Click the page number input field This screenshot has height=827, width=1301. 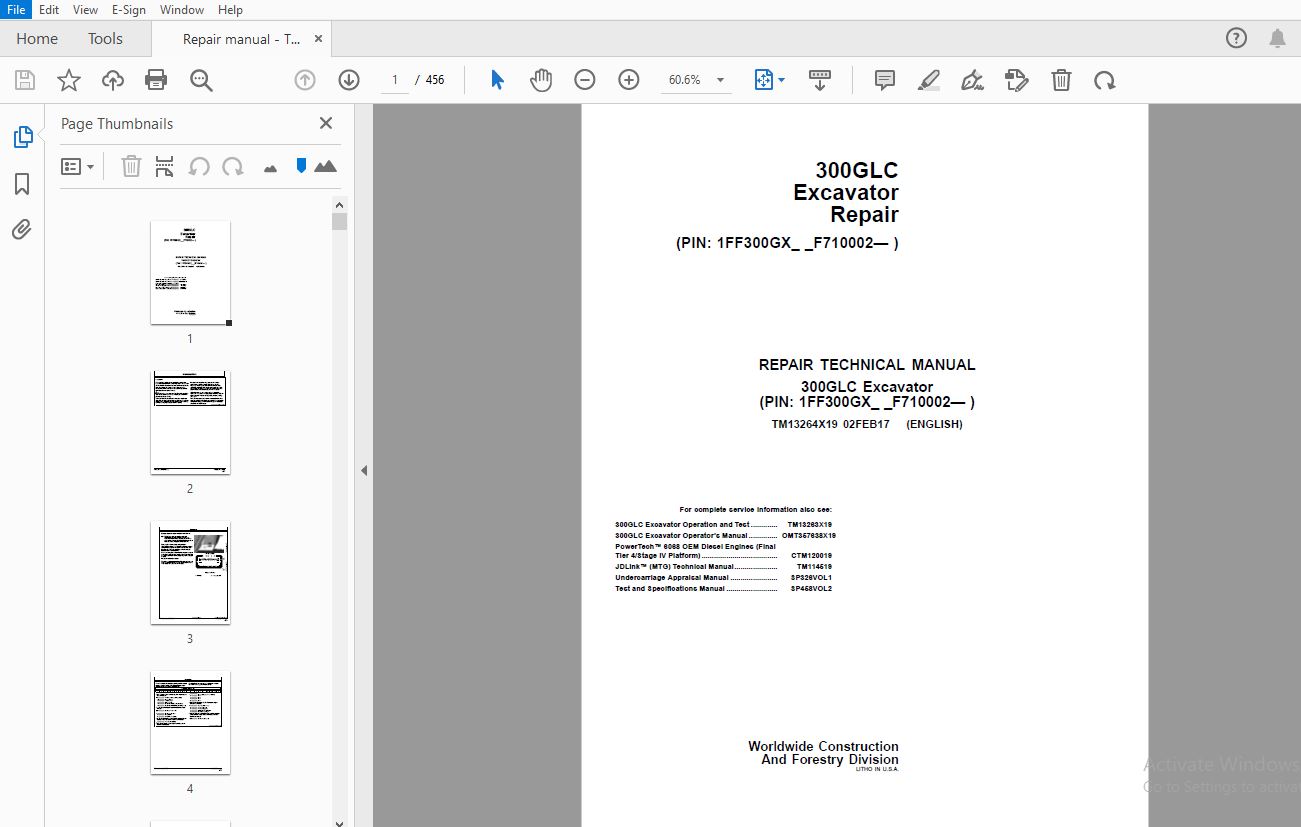tap(395, 80)
